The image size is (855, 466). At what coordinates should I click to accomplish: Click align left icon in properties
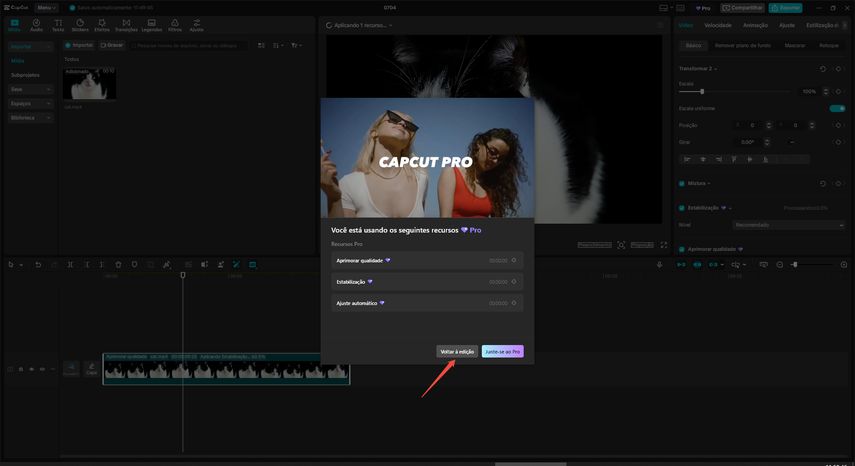(687, 160)
